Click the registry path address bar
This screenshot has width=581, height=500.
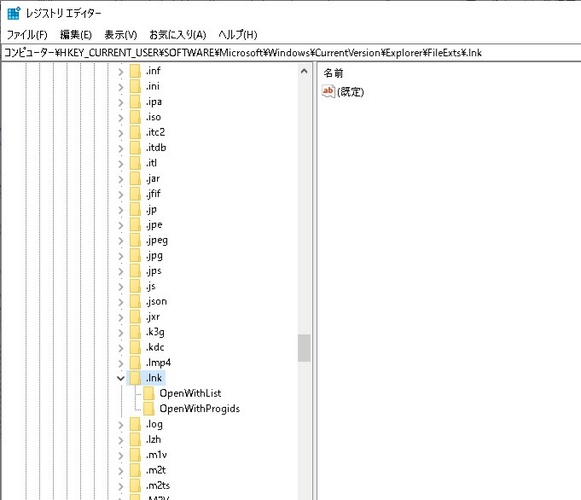(290, 53)
